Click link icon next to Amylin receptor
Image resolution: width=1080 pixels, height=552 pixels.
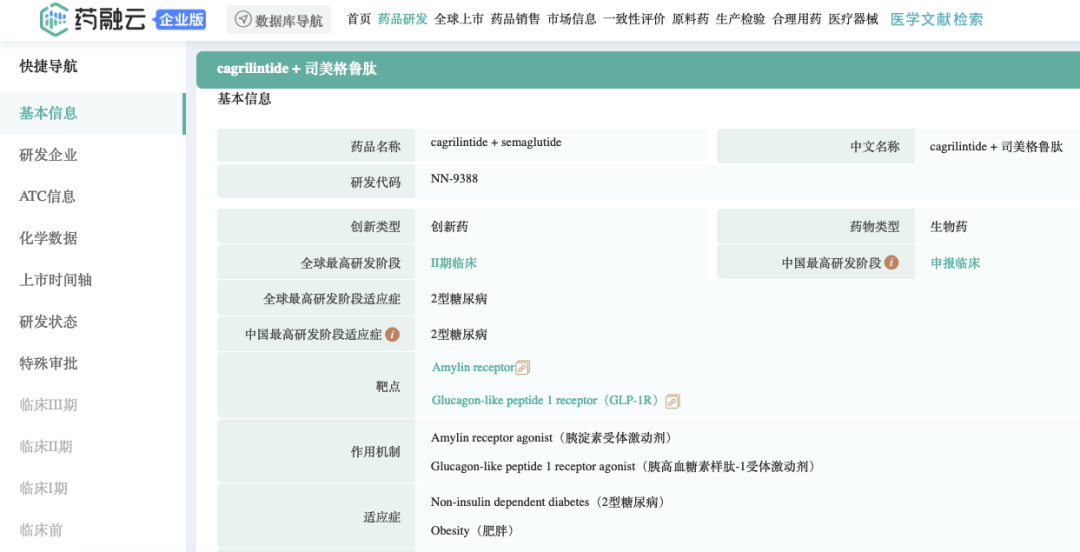523,368
